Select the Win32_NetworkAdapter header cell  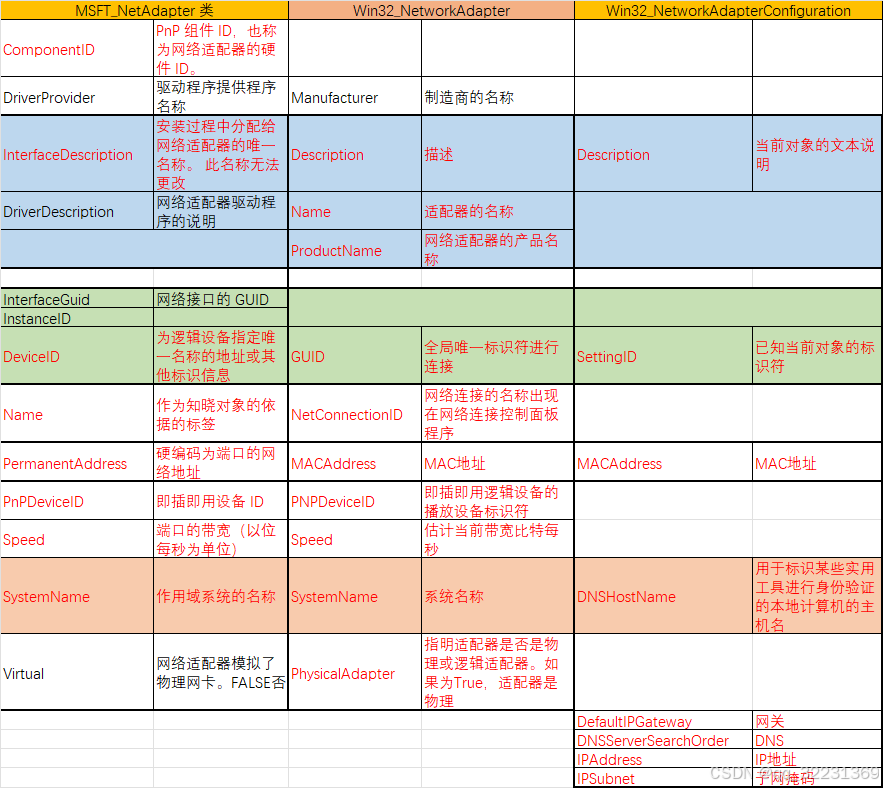(431, 10)
